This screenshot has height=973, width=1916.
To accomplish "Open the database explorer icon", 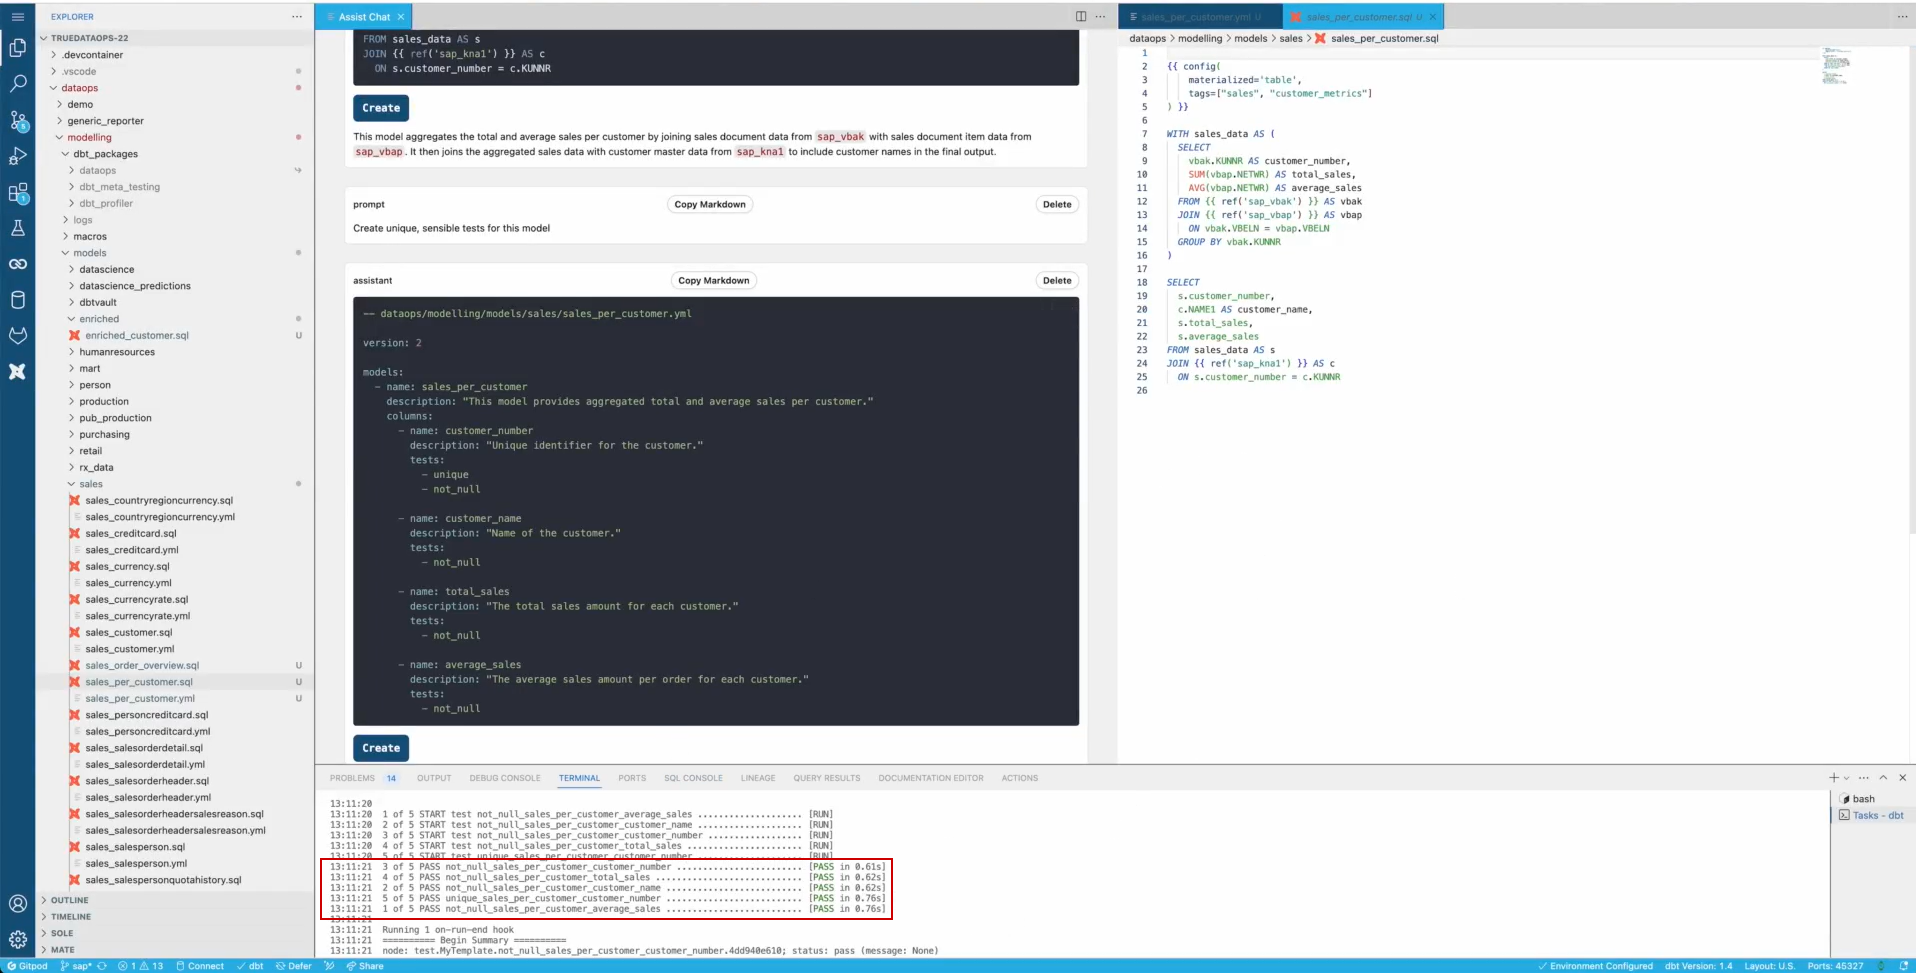I will tap(18, 300).
